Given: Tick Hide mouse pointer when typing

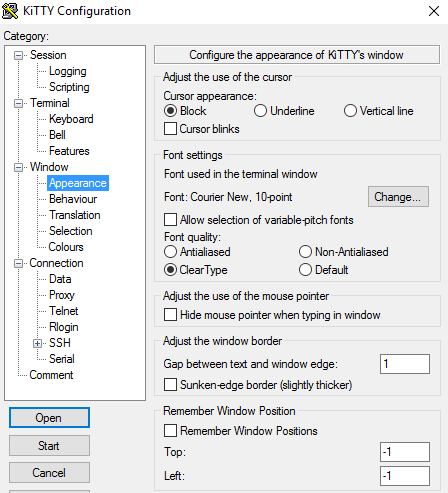Looking at the screenshot, I should tap(272, 315).
